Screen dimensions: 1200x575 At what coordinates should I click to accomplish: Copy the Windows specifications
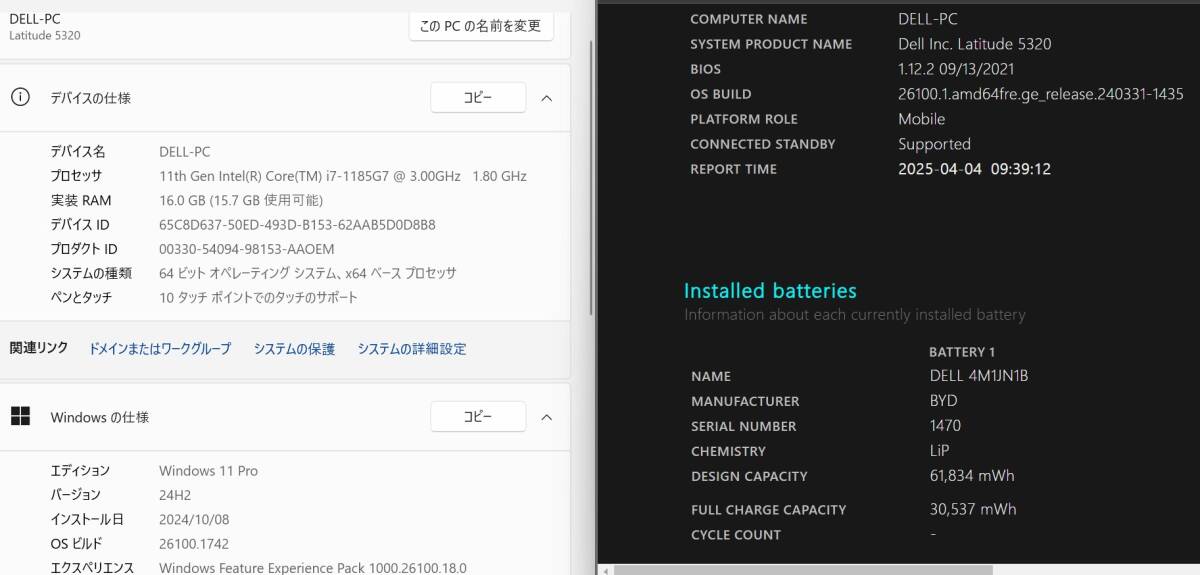point(478,417)
